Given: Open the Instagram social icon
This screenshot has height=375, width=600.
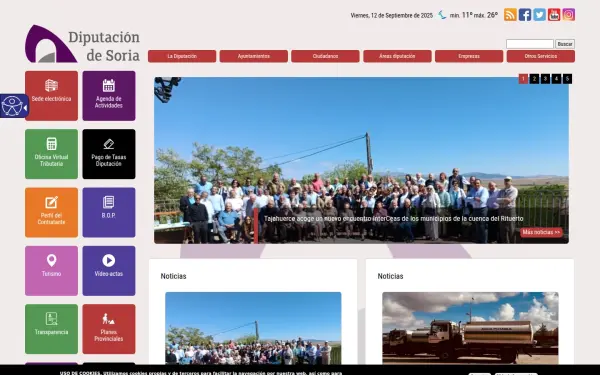Looking at the screenshot, I should [x=568, y=15].
